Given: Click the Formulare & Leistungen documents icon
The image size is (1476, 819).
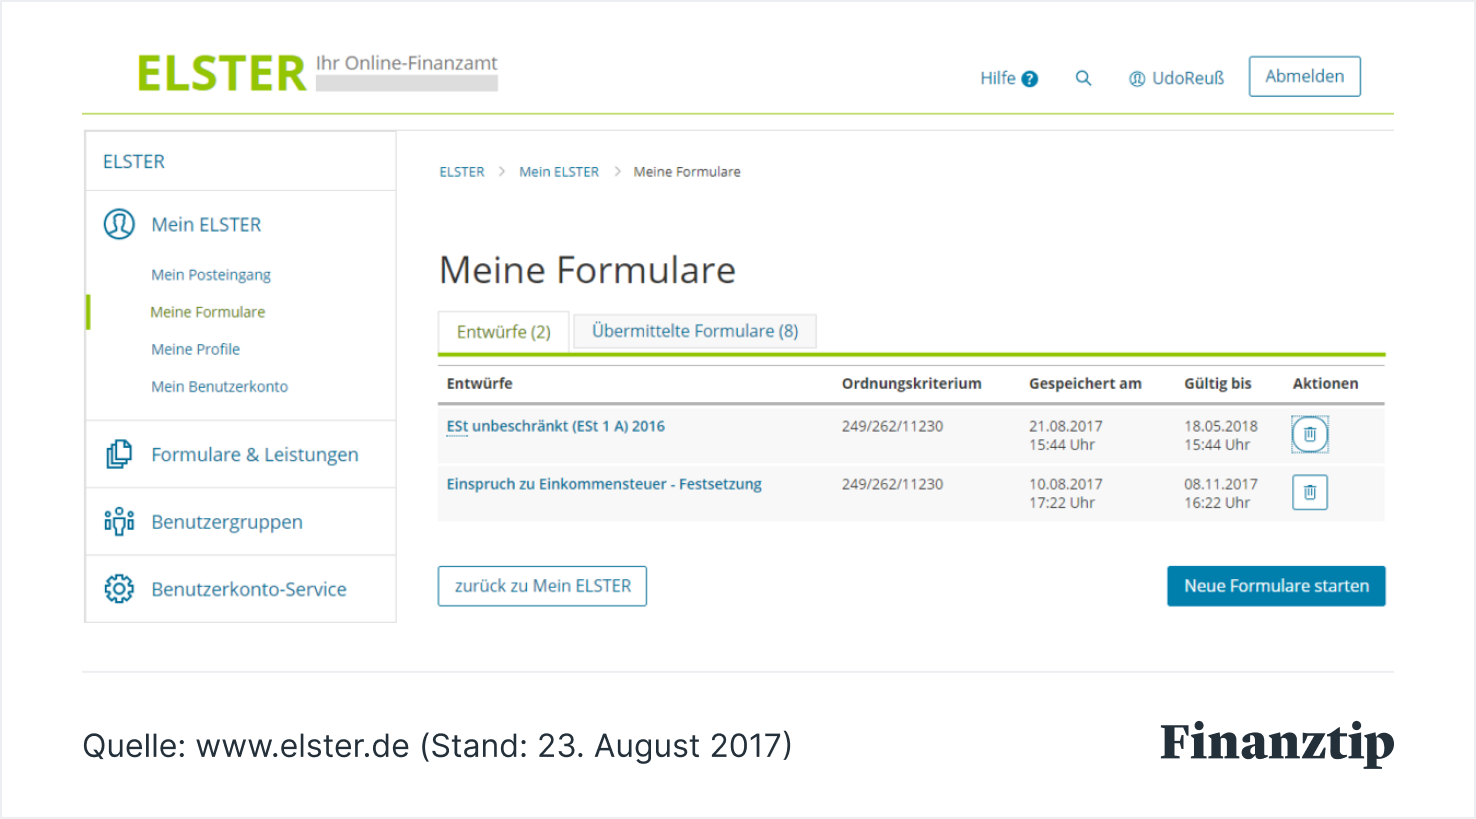Looking at the screenshot, I should [119, 454].
